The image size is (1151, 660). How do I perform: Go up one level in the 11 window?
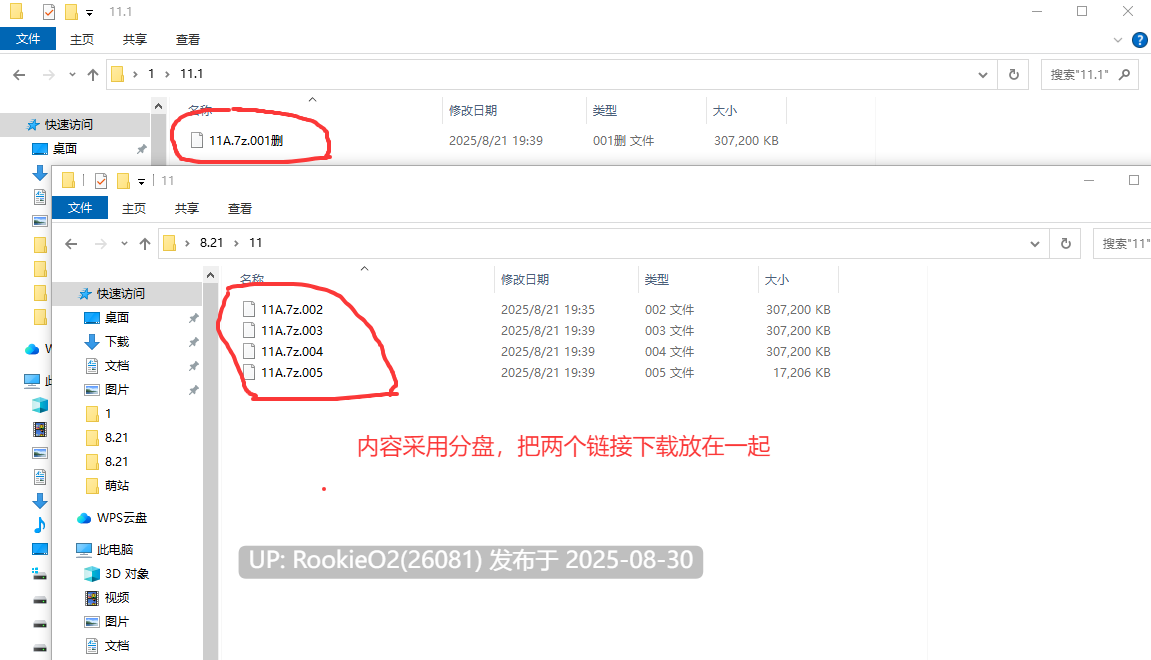[145, 243]
